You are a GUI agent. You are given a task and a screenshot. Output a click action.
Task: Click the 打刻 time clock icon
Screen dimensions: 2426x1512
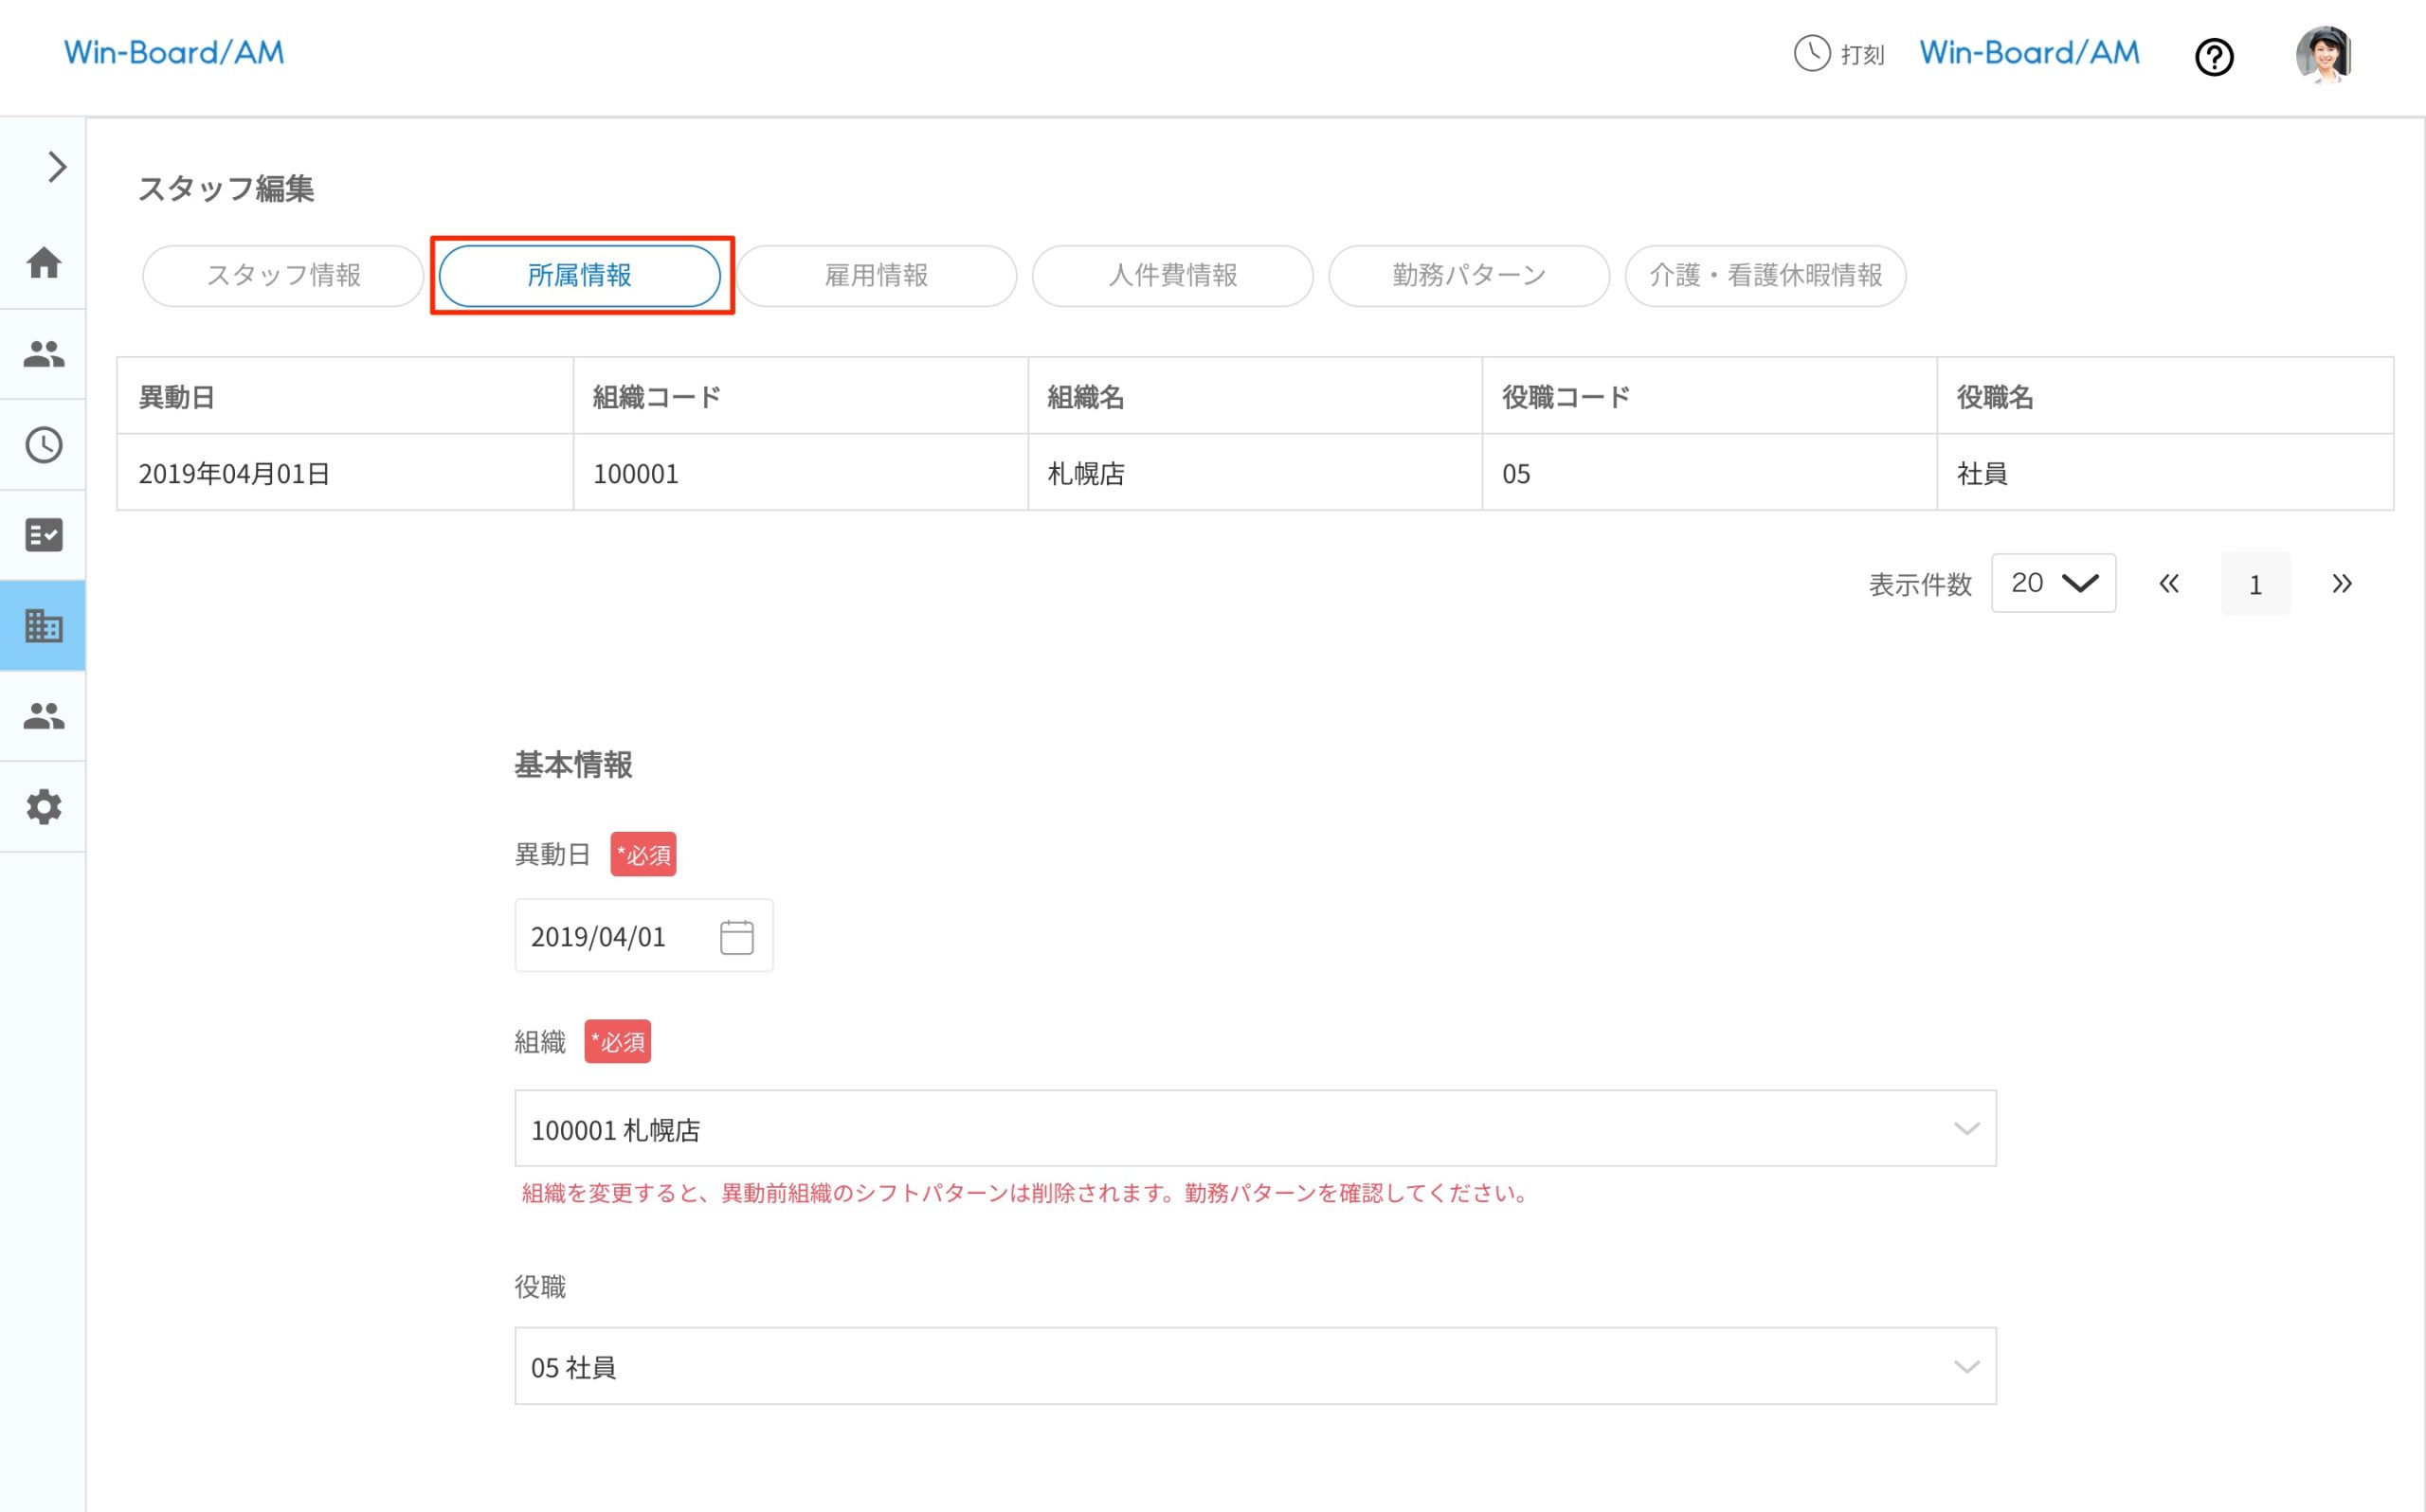1811,55
